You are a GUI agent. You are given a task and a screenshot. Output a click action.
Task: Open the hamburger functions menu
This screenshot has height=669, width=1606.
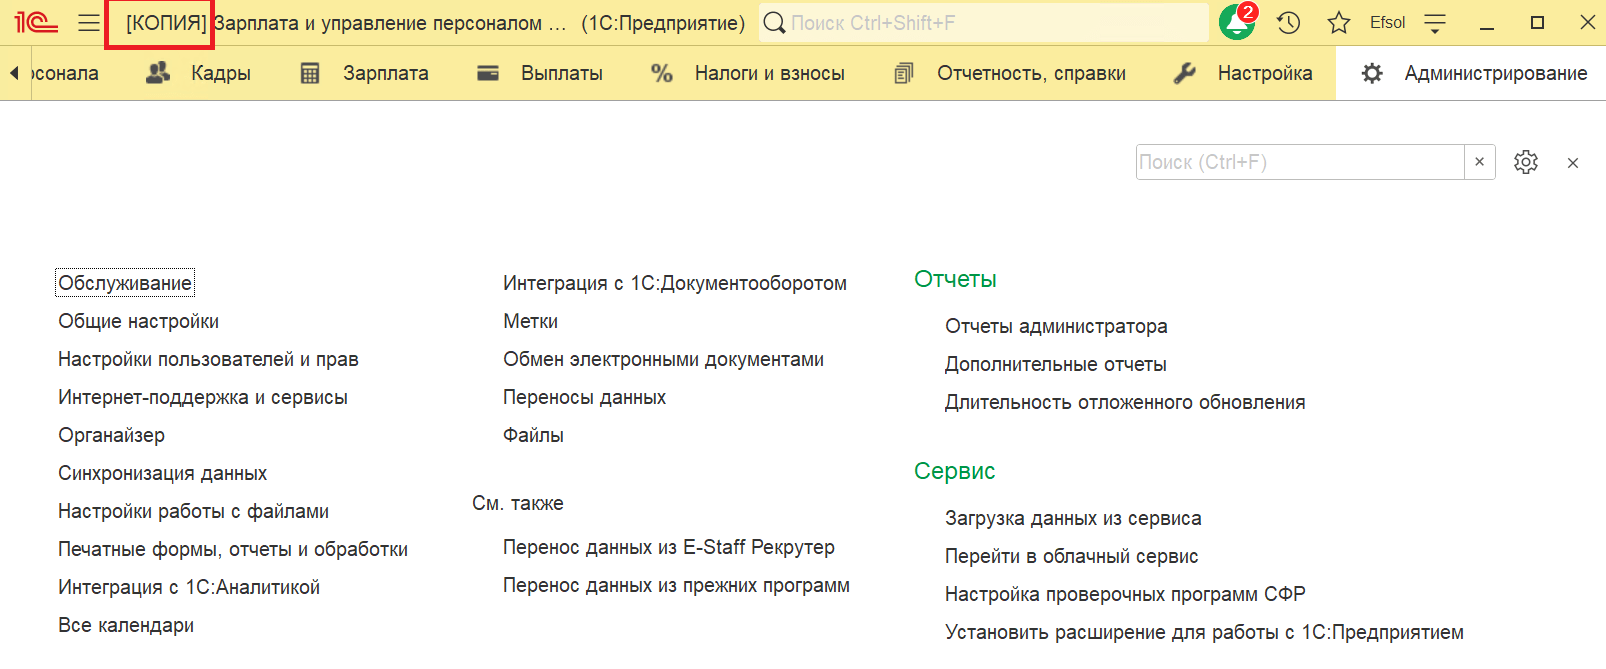tap(89, 22)
